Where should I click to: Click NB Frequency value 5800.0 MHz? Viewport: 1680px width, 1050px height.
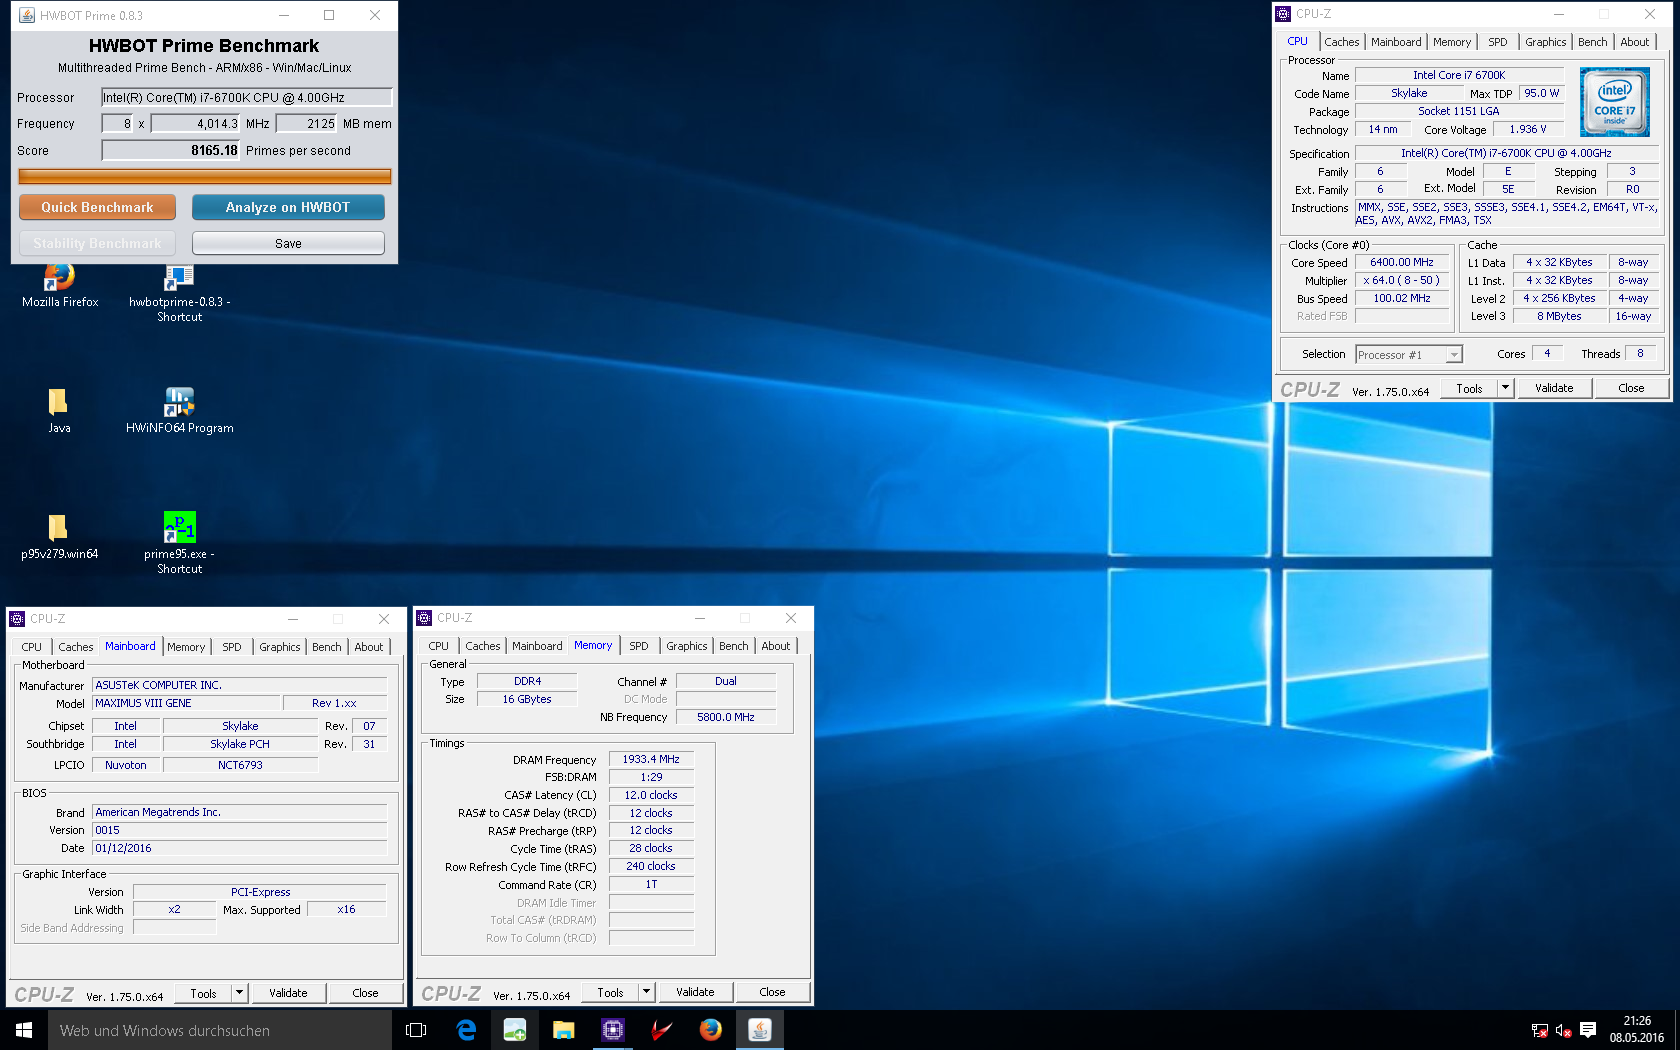726,717
